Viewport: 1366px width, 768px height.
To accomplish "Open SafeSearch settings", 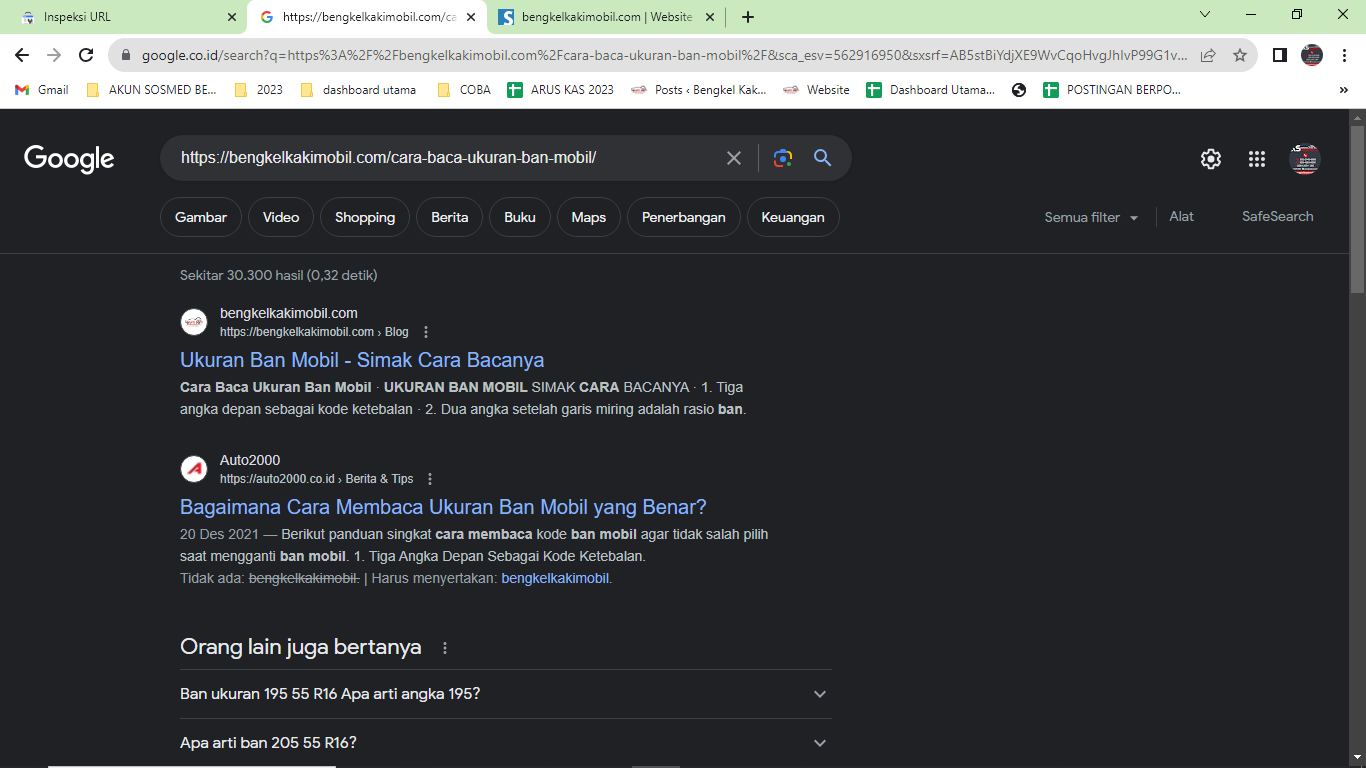I will tap(1278, 216).
